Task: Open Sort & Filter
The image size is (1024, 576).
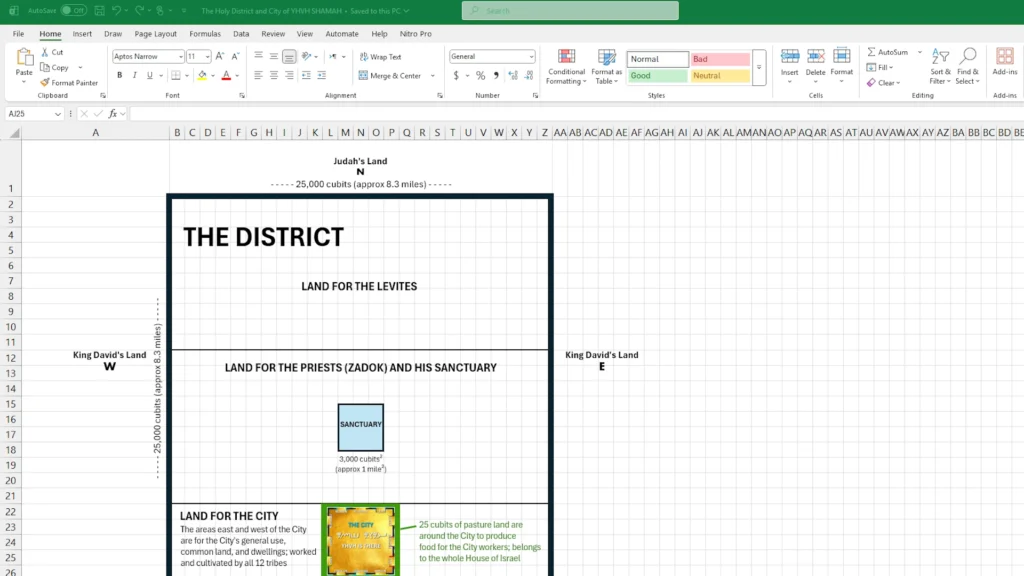Action: click(940, 64)
